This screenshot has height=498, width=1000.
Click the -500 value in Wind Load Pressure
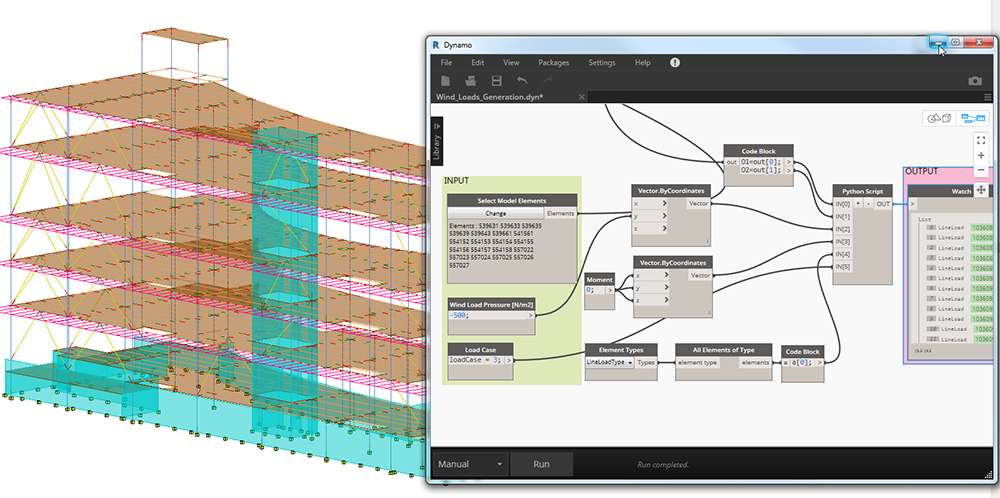point(458,314)
